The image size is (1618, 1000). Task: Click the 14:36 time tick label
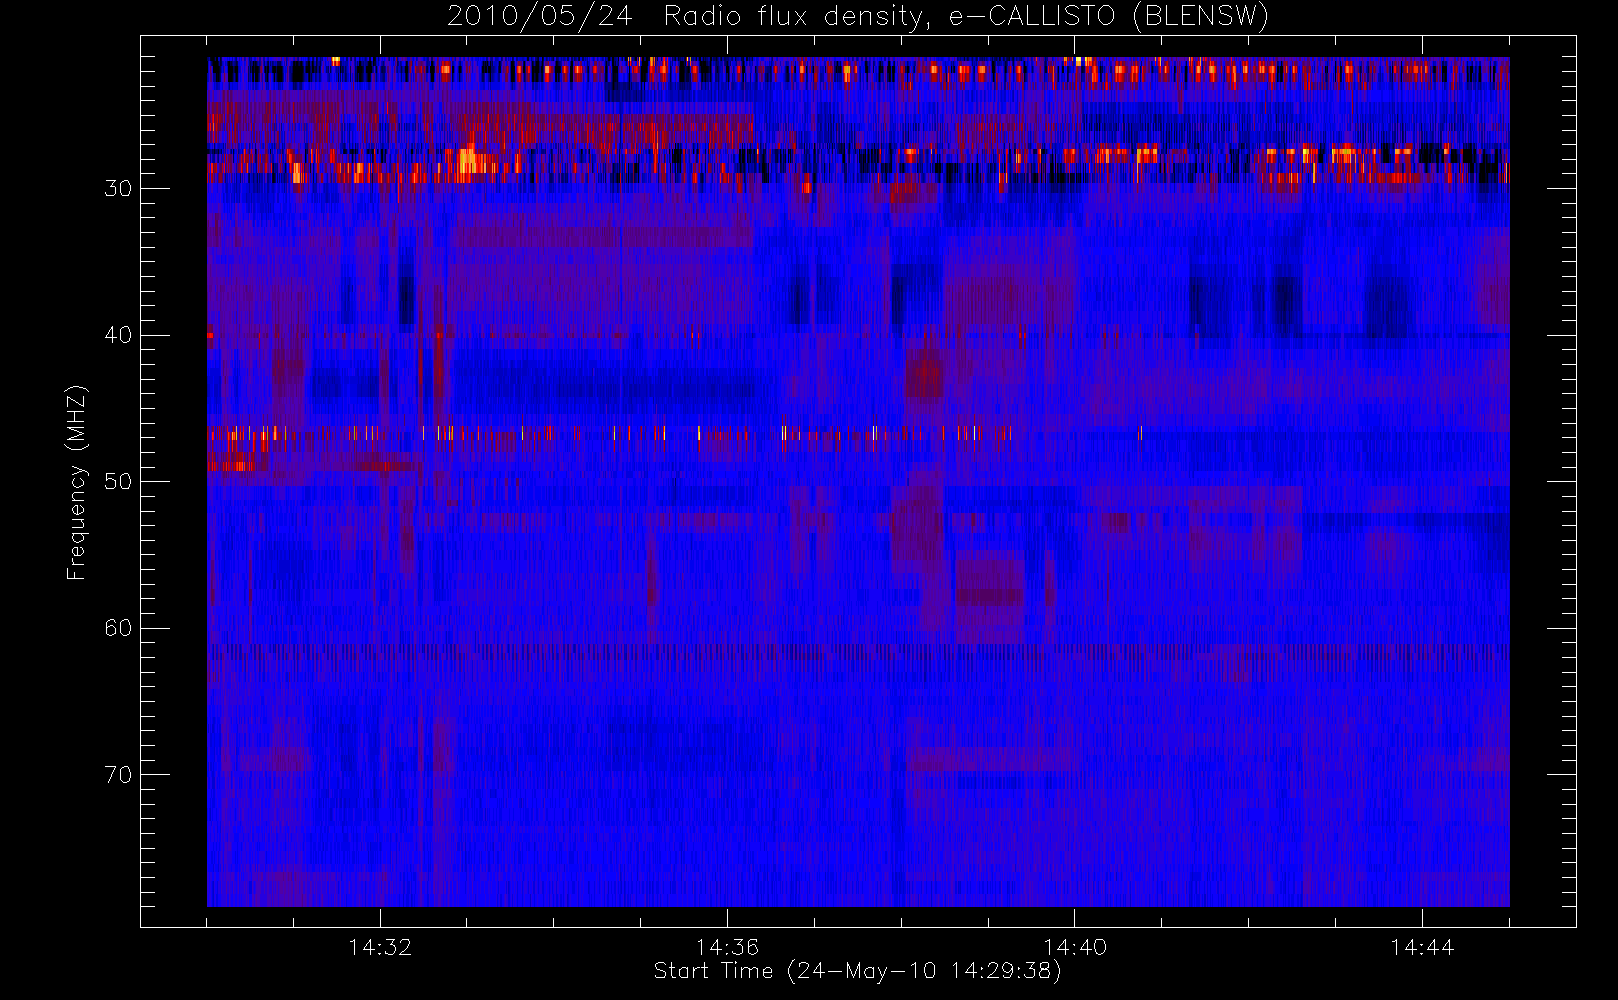pos(727,947)
